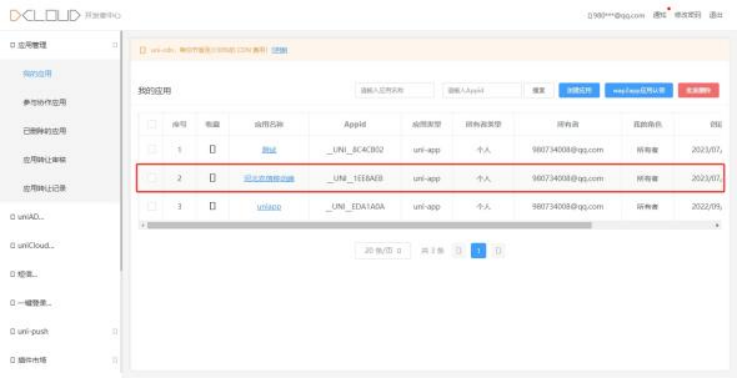
Task: Click the 应用名称 column header
Action: [269, 125]
